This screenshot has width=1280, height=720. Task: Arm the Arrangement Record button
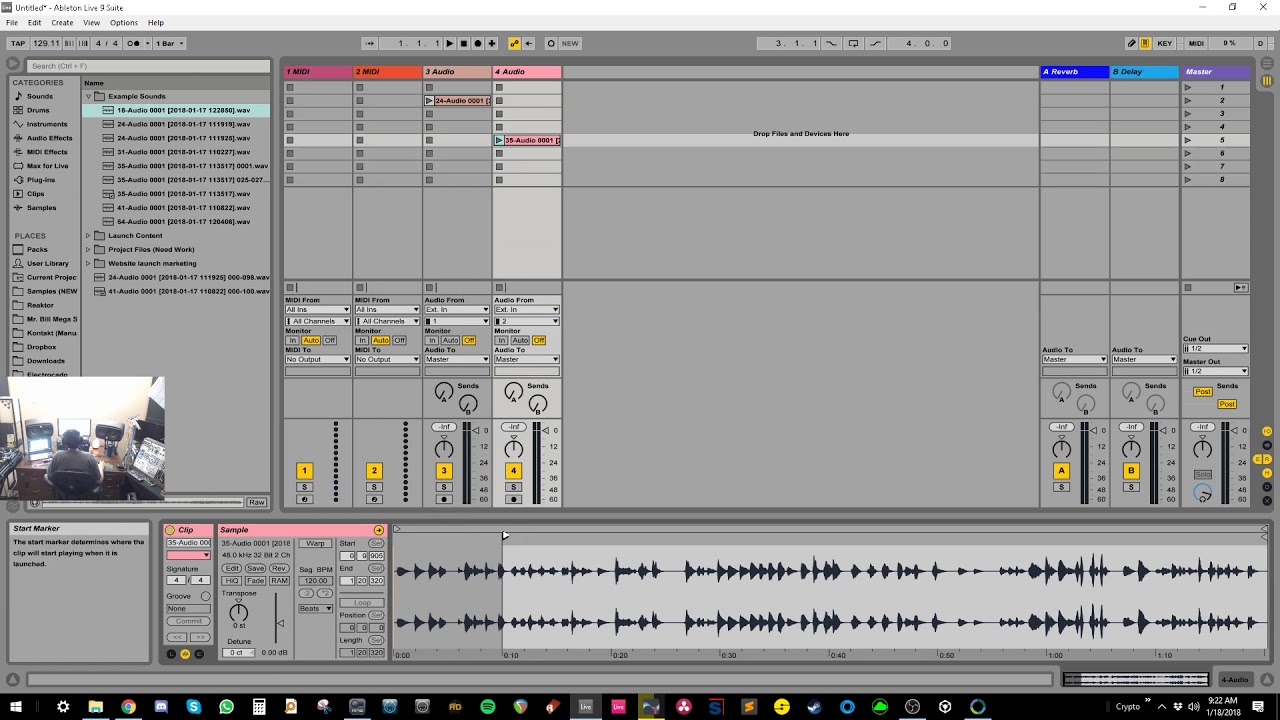coord(478,43)
